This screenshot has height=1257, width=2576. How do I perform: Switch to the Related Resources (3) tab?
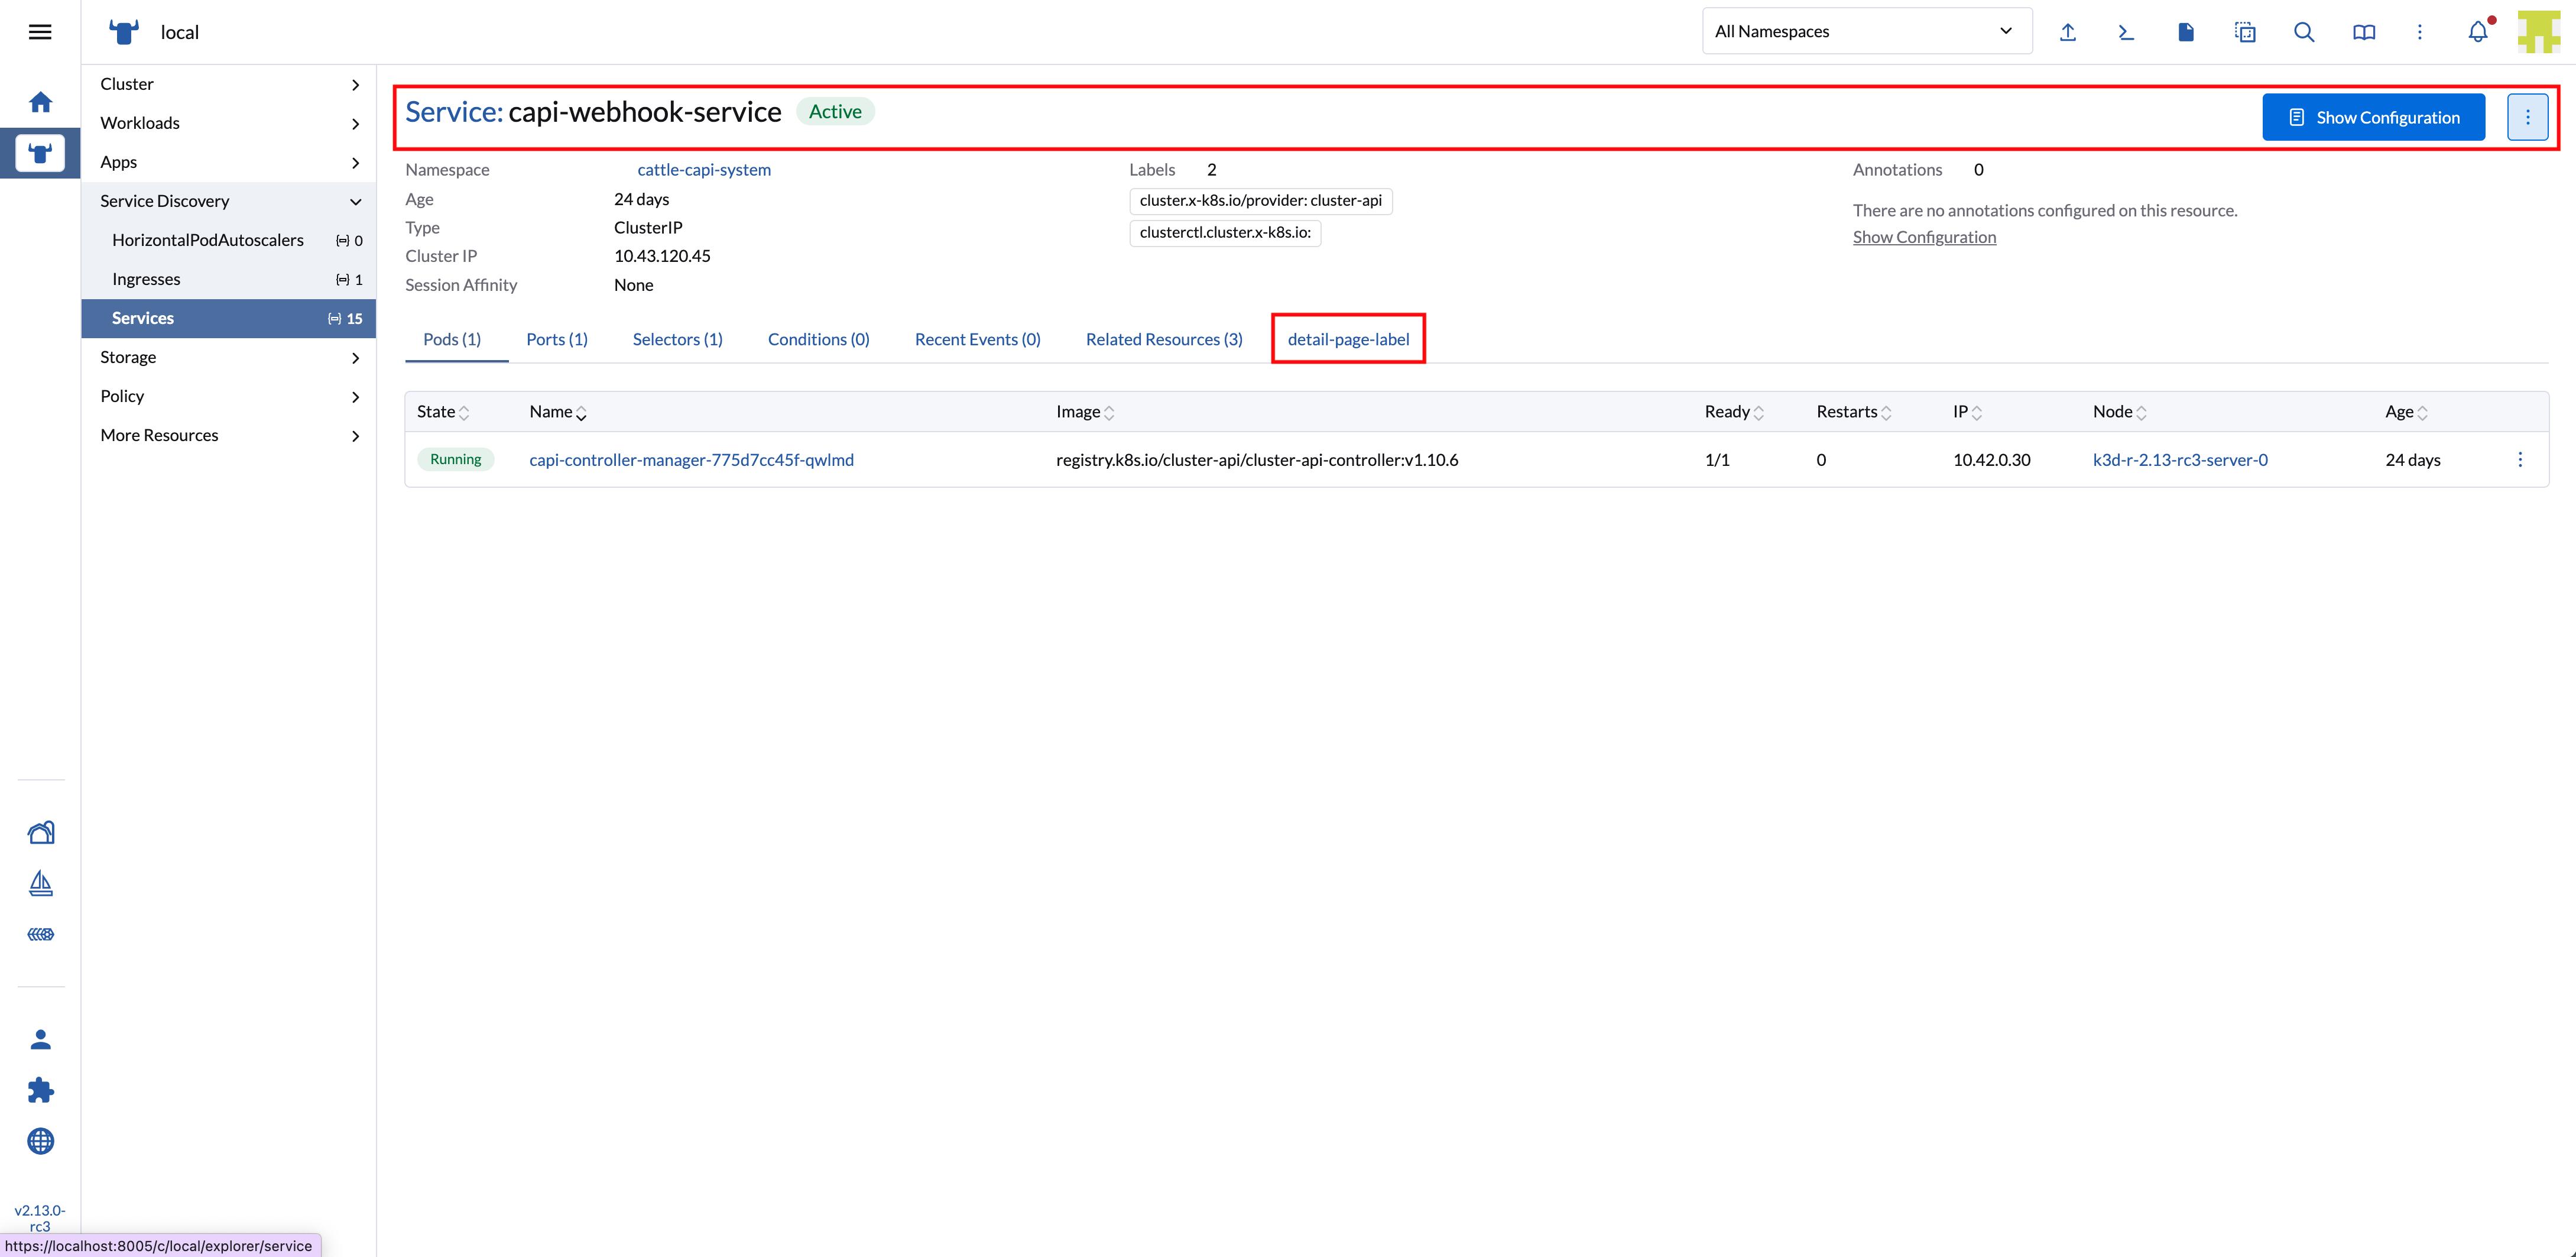point(1163,339)
